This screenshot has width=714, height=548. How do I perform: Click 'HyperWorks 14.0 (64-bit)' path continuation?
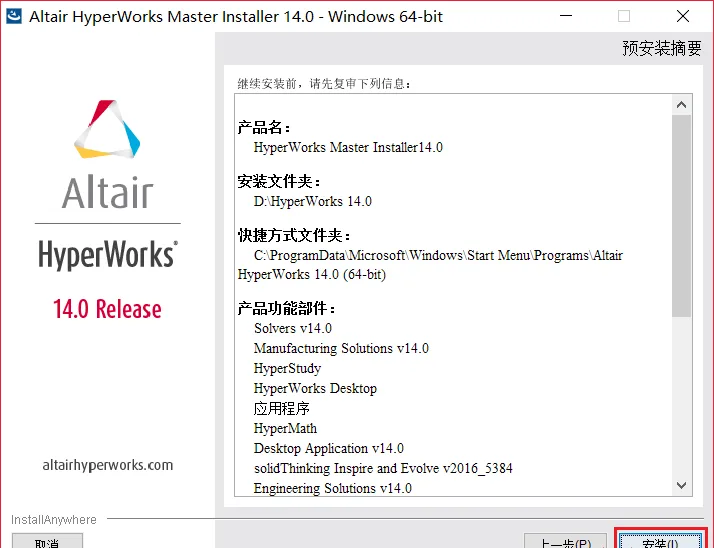point(312,275)
